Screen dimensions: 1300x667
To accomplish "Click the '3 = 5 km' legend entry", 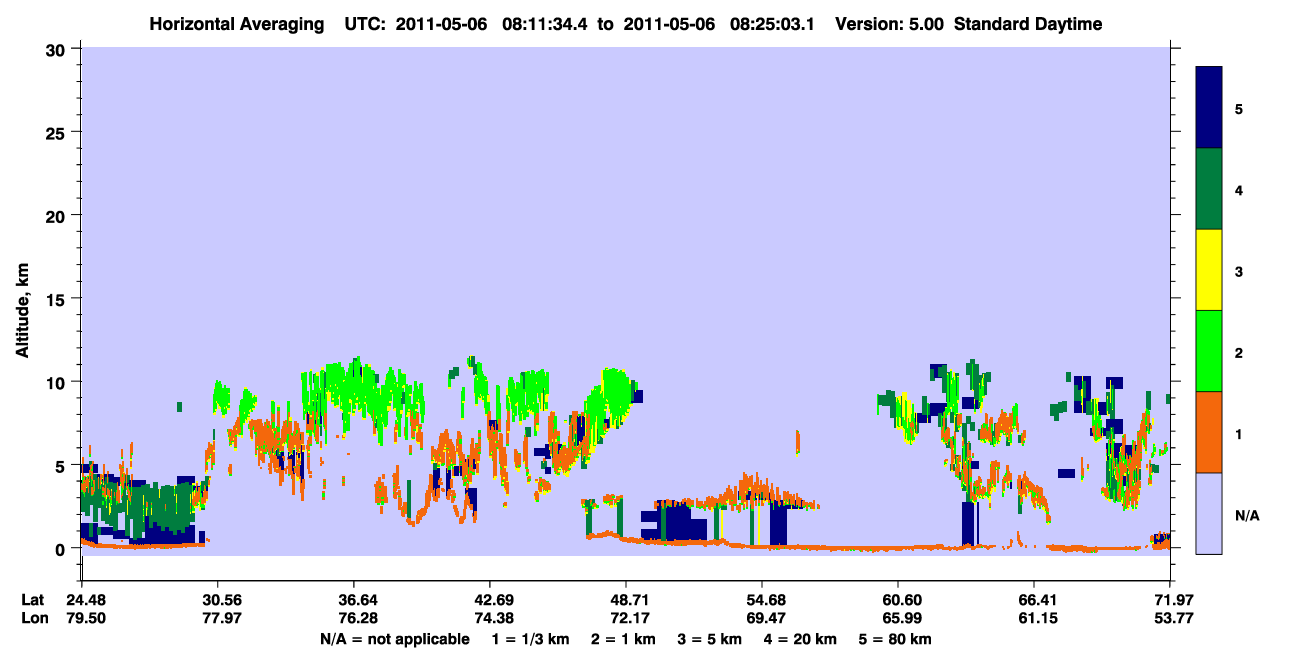I will tap(709, 639).
